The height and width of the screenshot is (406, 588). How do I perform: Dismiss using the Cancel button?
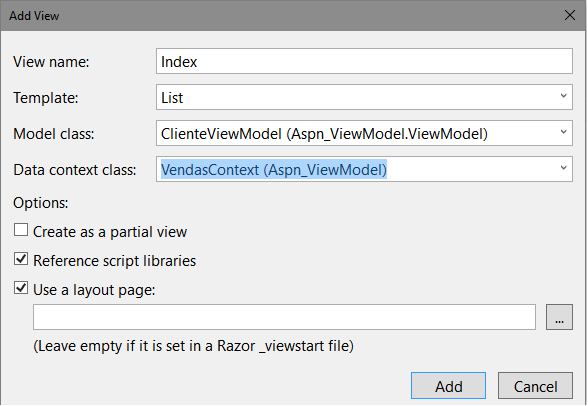(535, 386)
